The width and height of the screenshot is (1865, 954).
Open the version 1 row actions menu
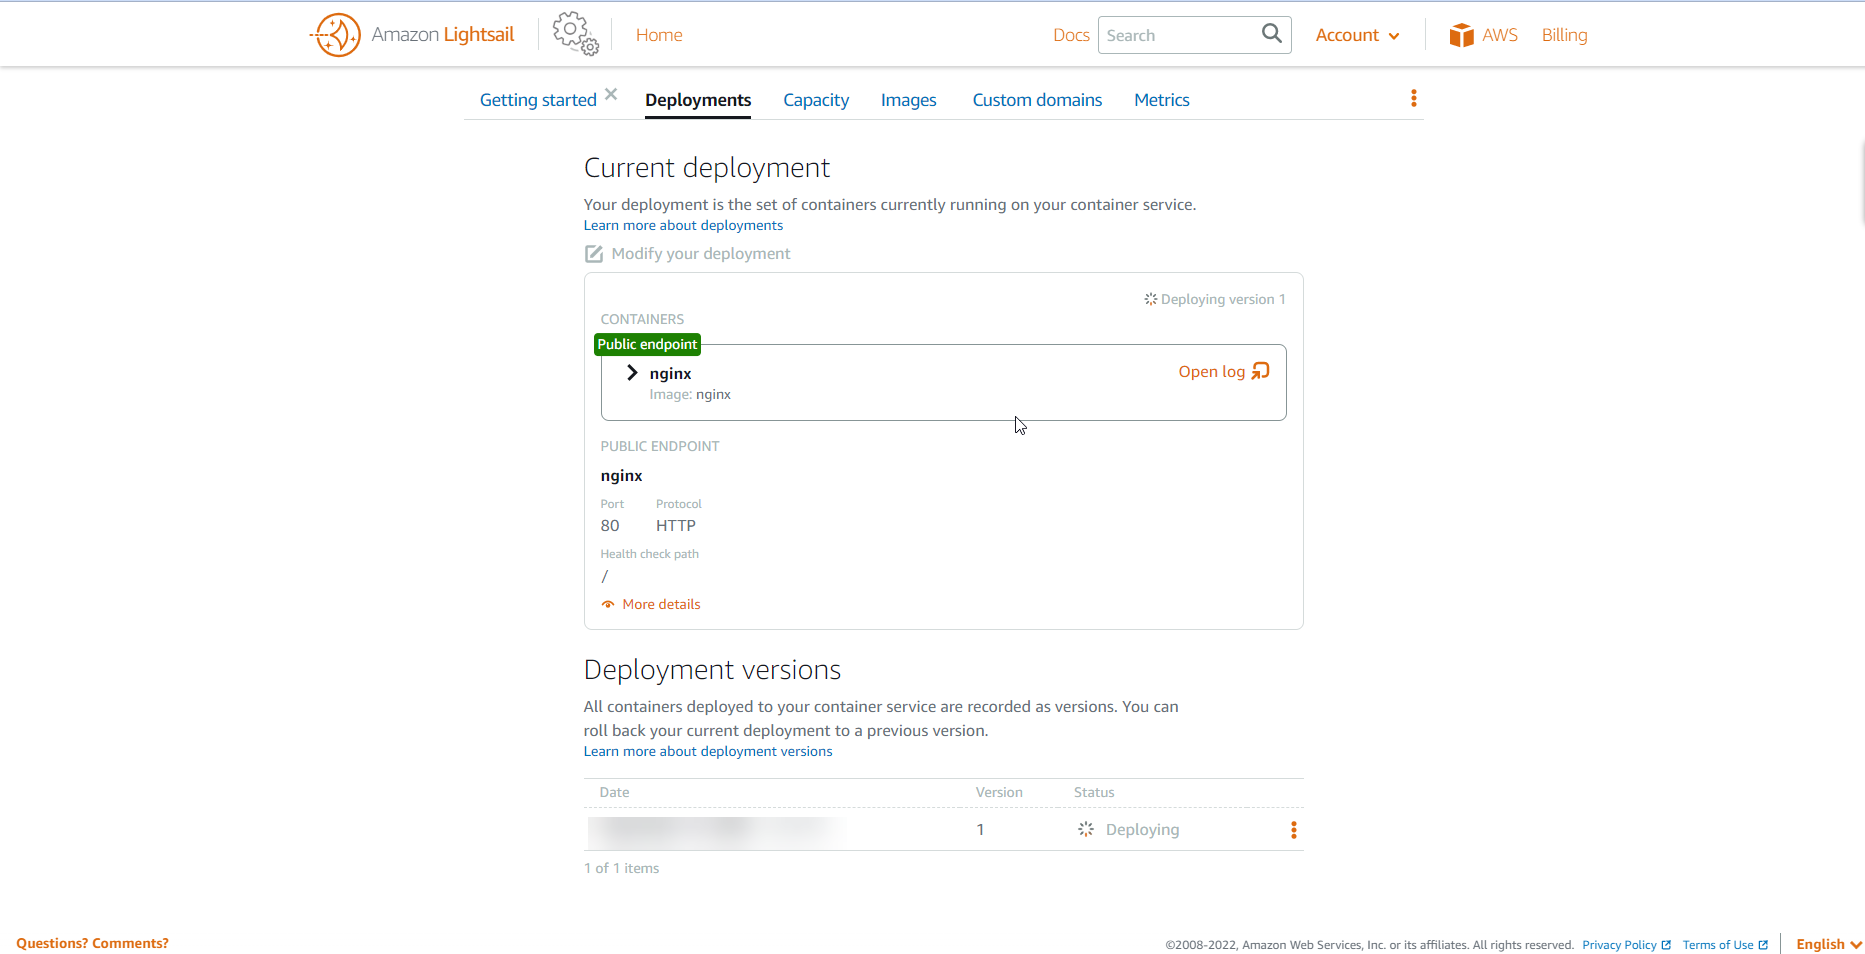pos(1293,830)
